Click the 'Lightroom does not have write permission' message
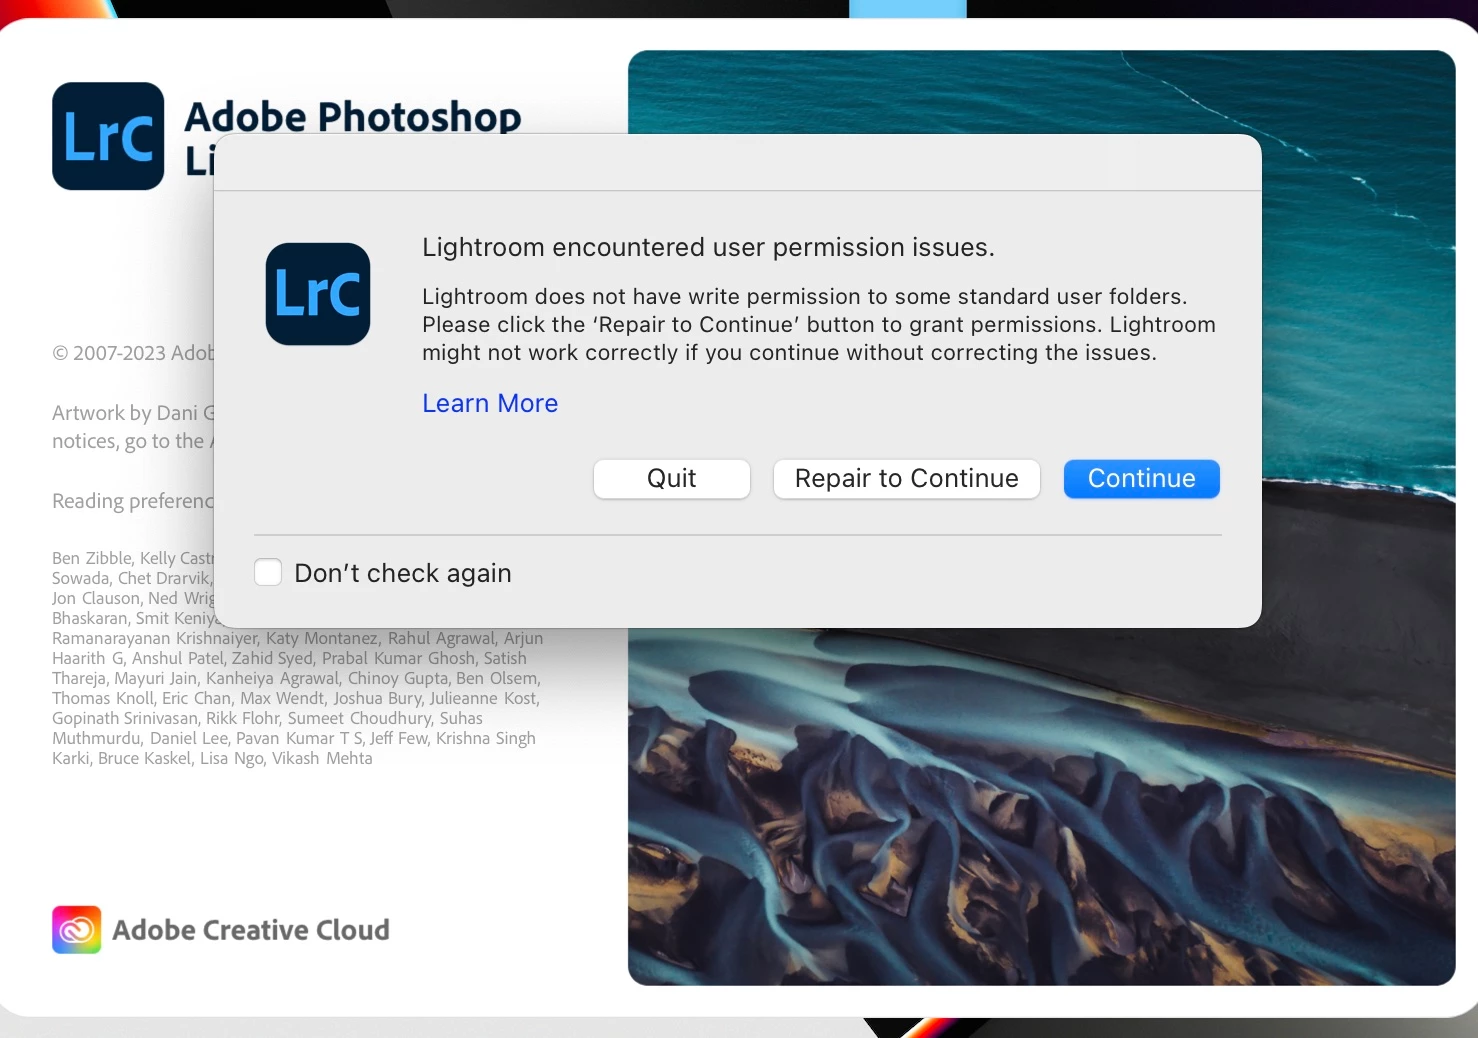Viewport: 1478px width, 1038px height. 819,325
